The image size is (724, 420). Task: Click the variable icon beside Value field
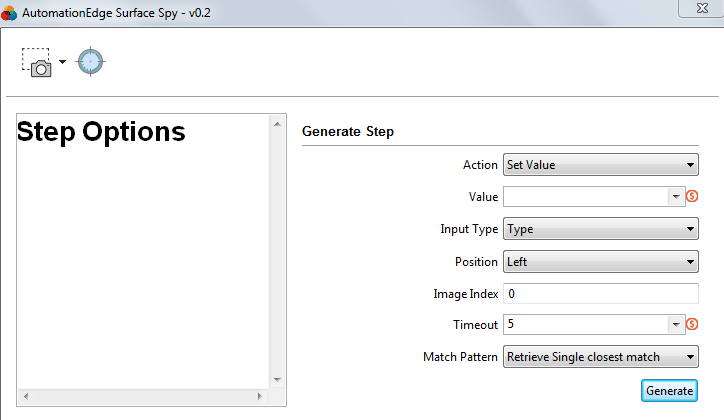[x=692, y=196]
